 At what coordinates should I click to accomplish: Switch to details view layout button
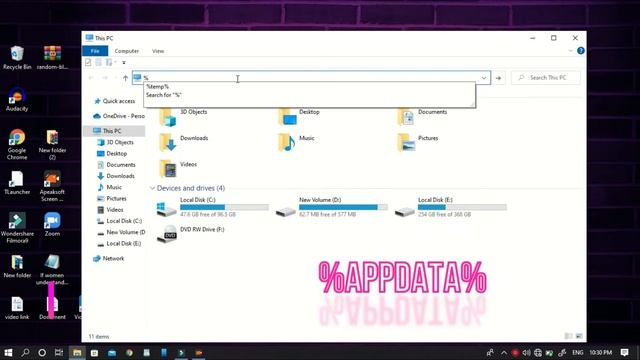568,336
